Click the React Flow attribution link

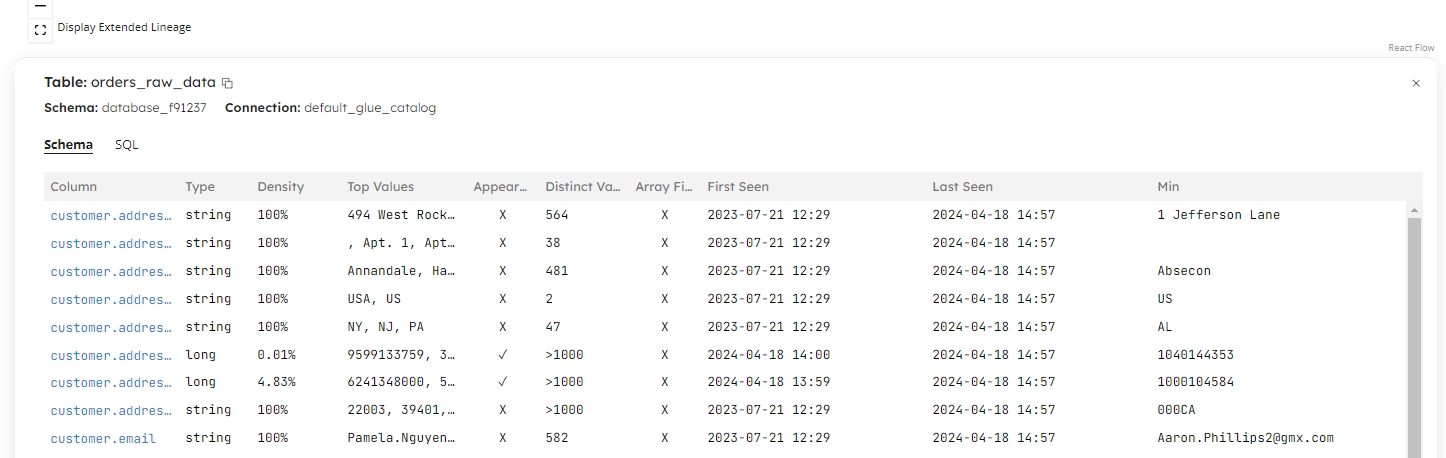point(1411,48)
